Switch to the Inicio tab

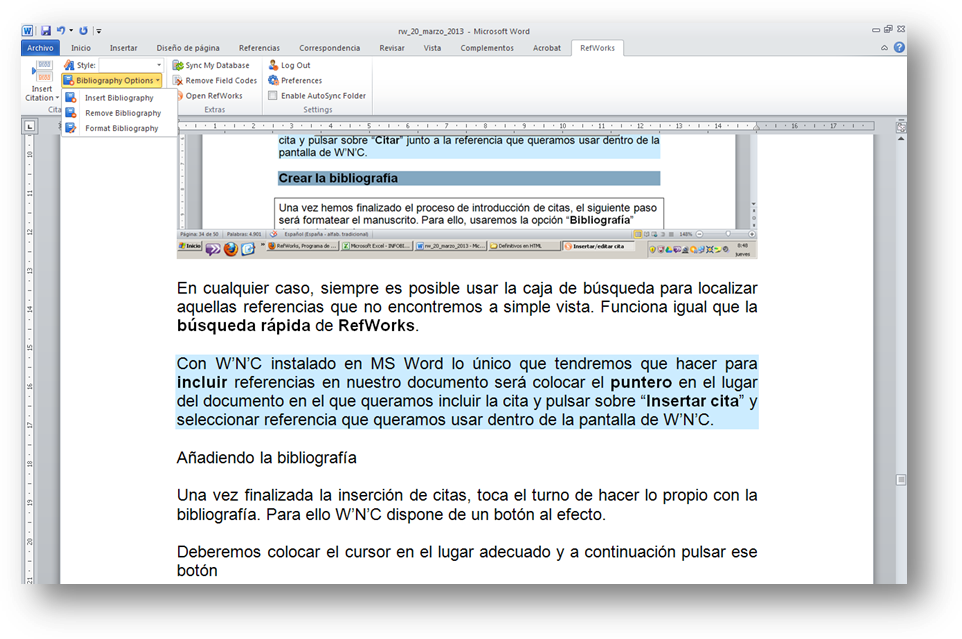[80, 48]
